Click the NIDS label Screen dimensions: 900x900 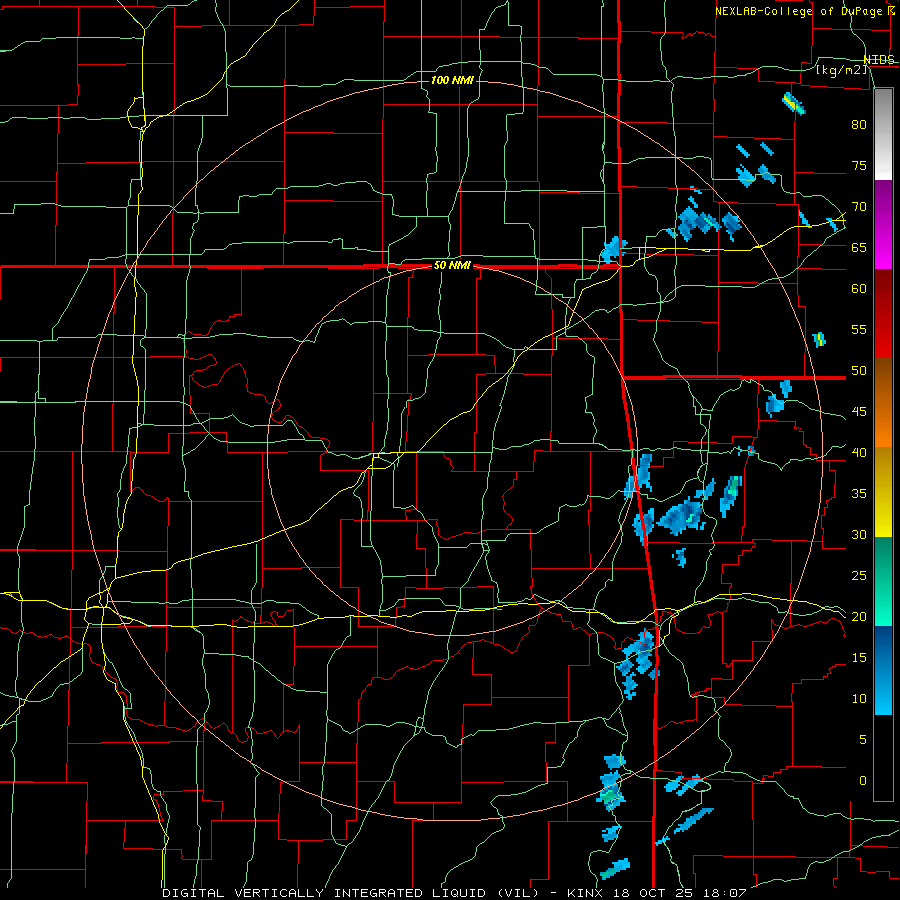(x=879, y=60)
